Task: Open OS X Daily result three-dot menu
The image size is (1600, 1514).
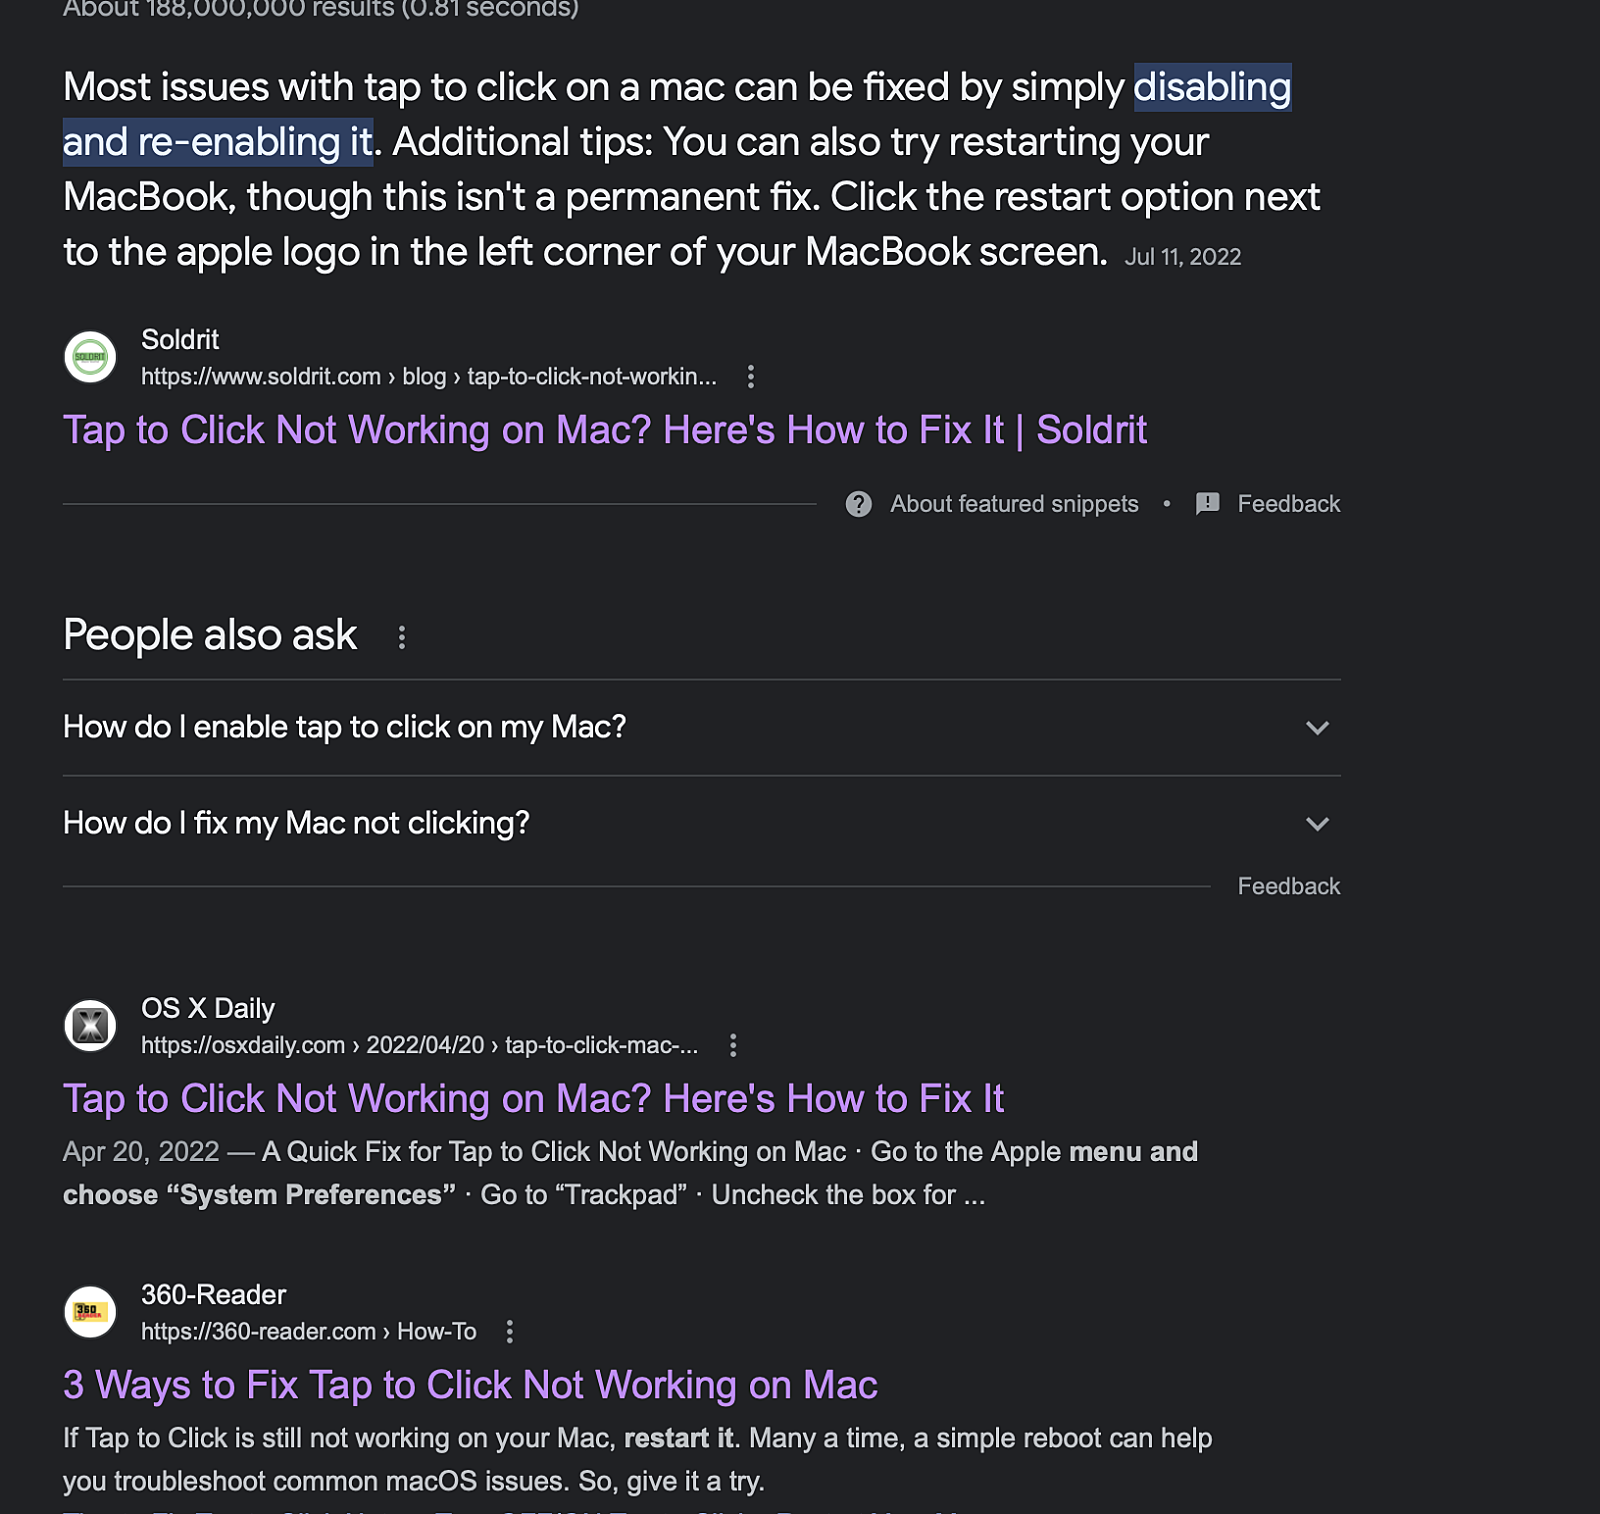Action: pyautogui.click(x=733, y=1045)
